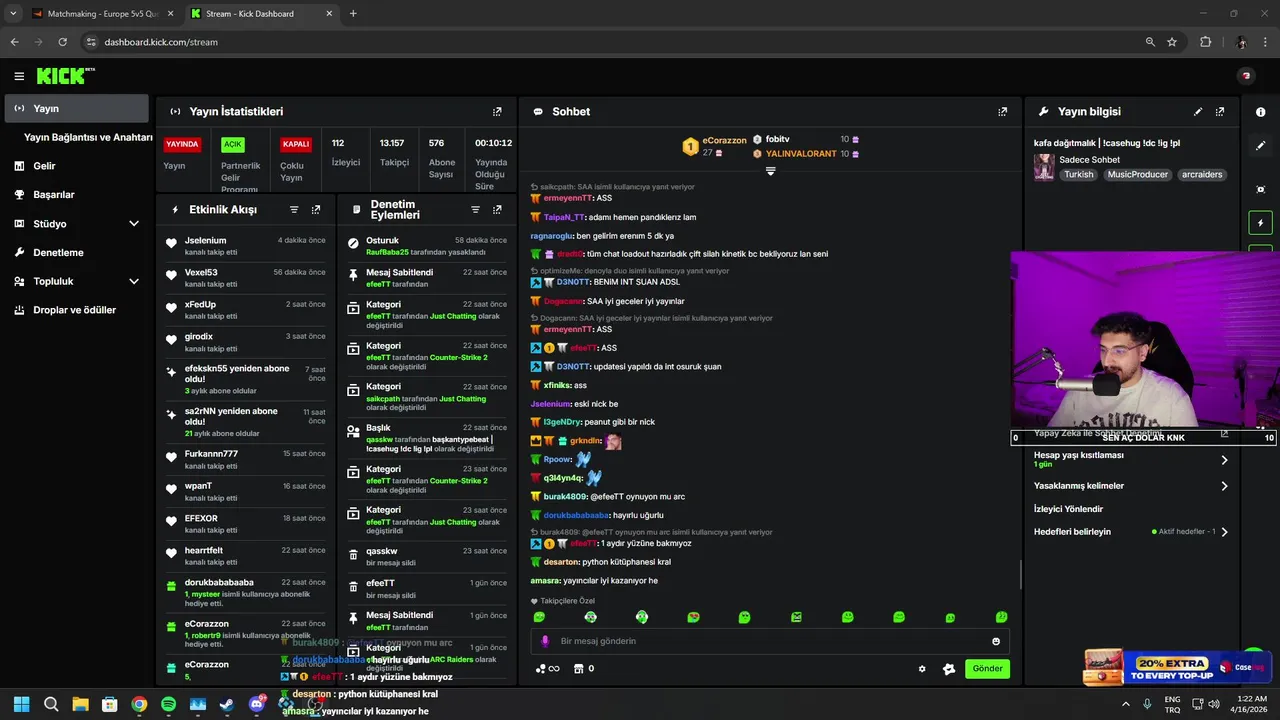Pop out the Yayın İstatistikleri panel
1280x720 pixels.
point(497,112)
